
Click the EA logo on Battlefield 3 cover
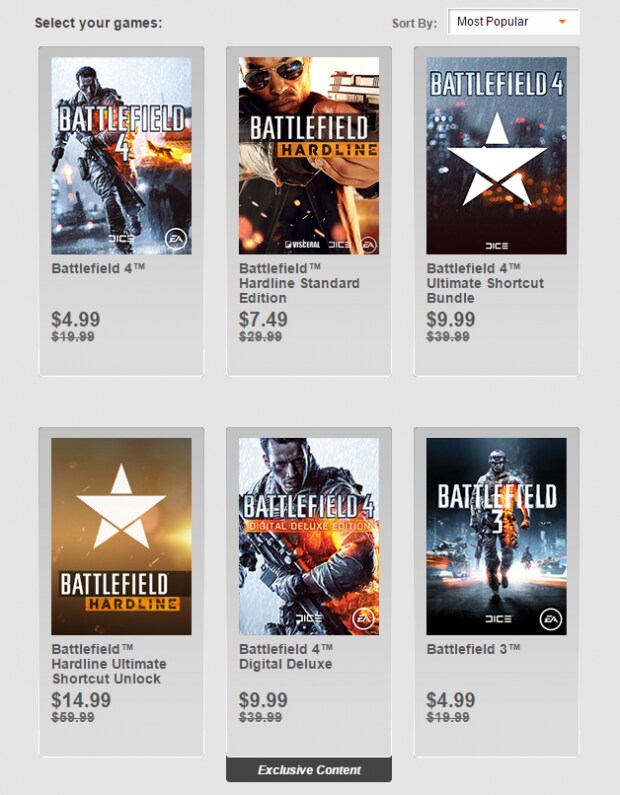tap(551, 620)
